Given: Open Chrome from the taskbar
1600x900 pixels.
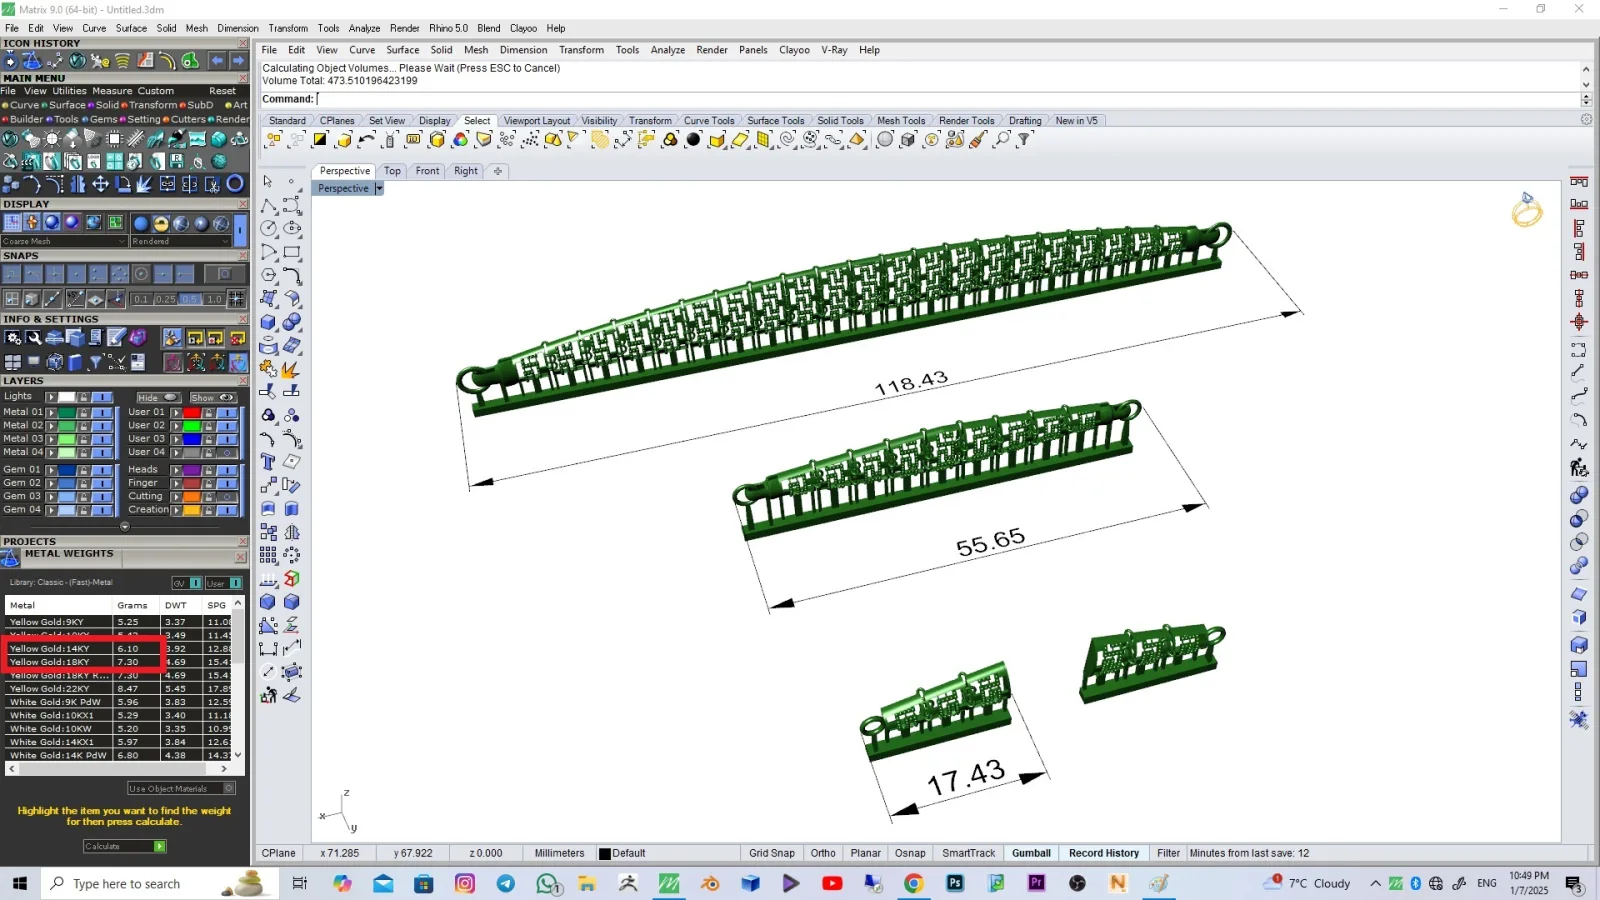Looking at the screenshot, I should (914, 883).
